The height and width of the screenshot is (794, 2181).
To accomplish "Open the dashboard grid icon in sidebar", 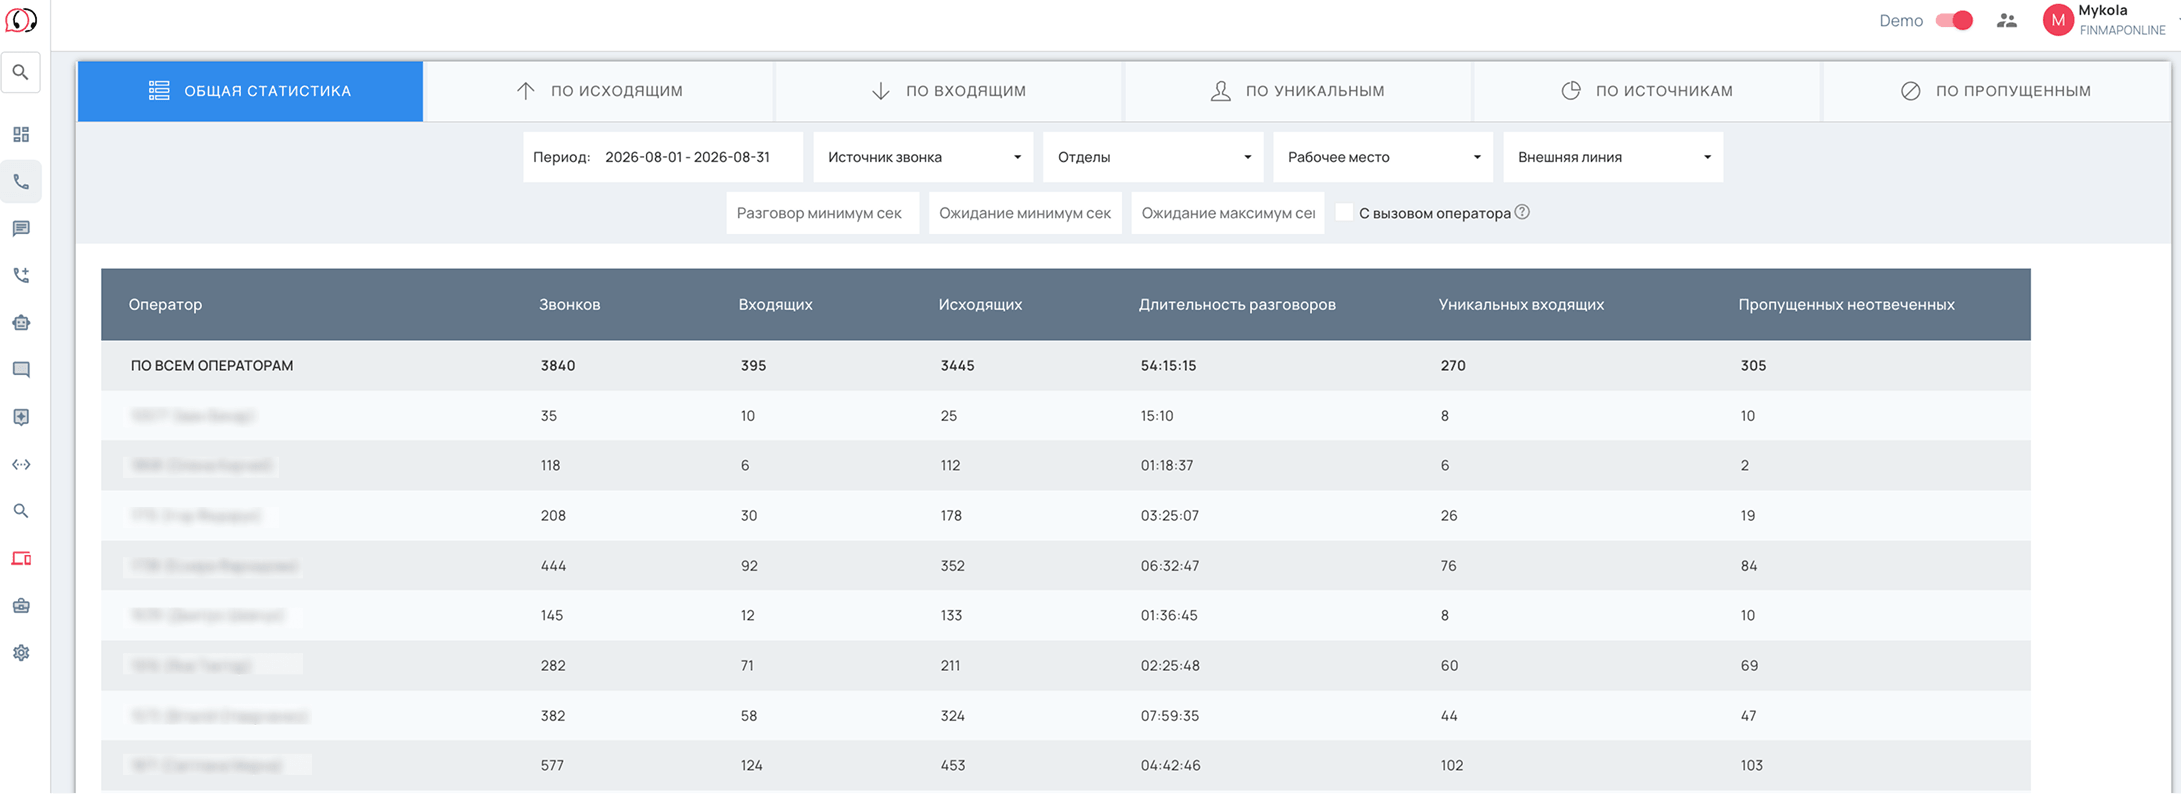I will pyautogui.click(x=21, y=135).
